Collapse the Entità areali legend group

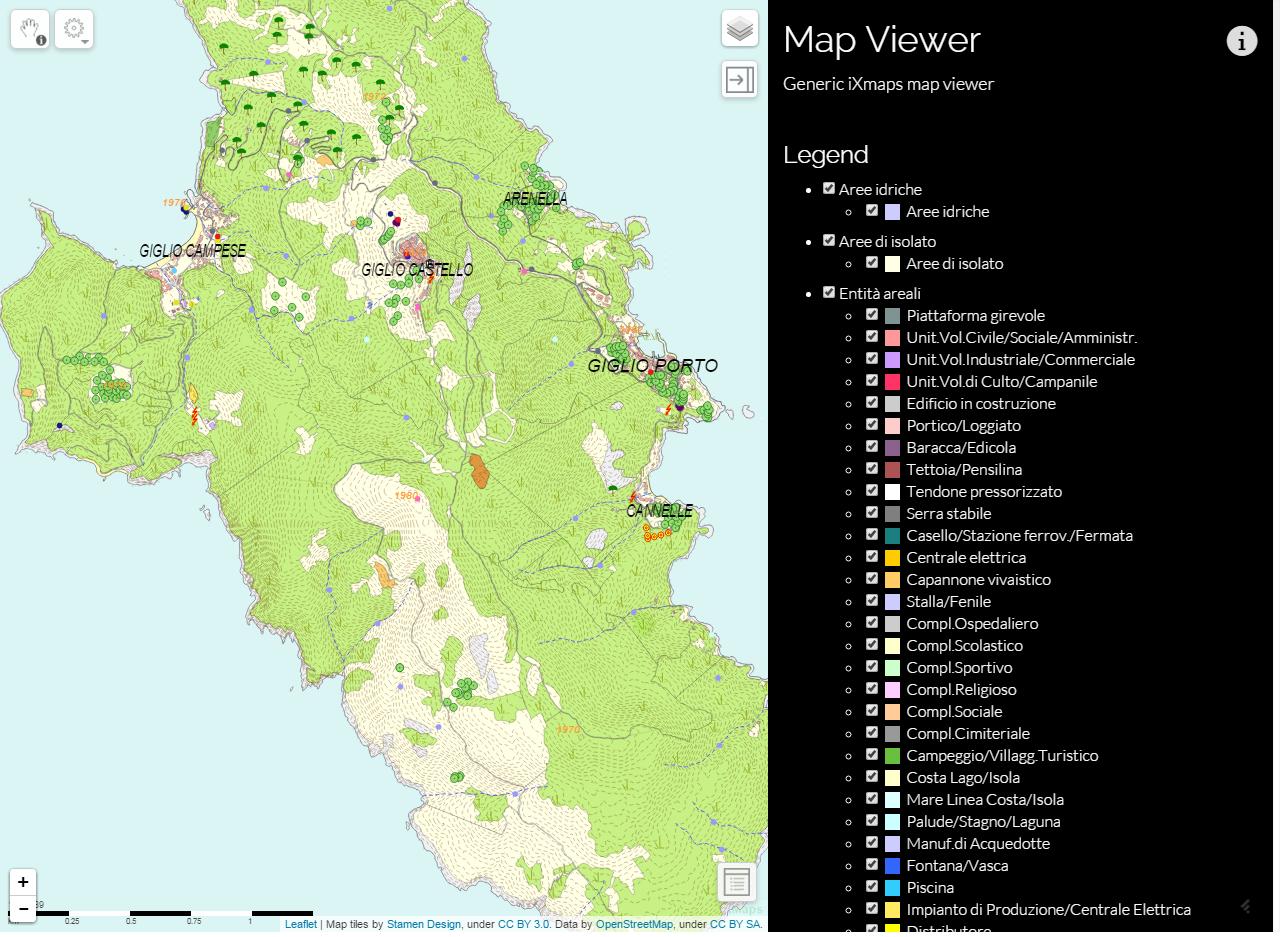click(x=879, y=293)
